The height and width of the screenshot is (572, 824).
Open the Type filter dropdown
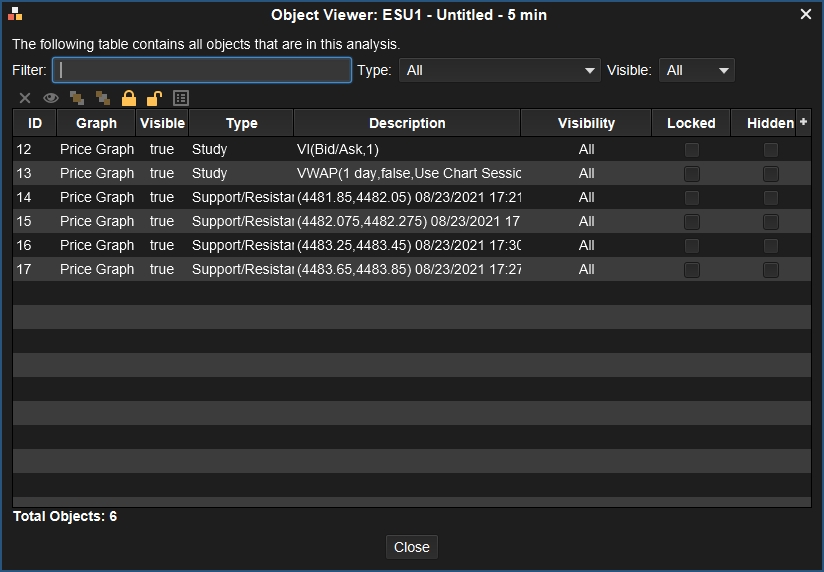click(499, 70)
